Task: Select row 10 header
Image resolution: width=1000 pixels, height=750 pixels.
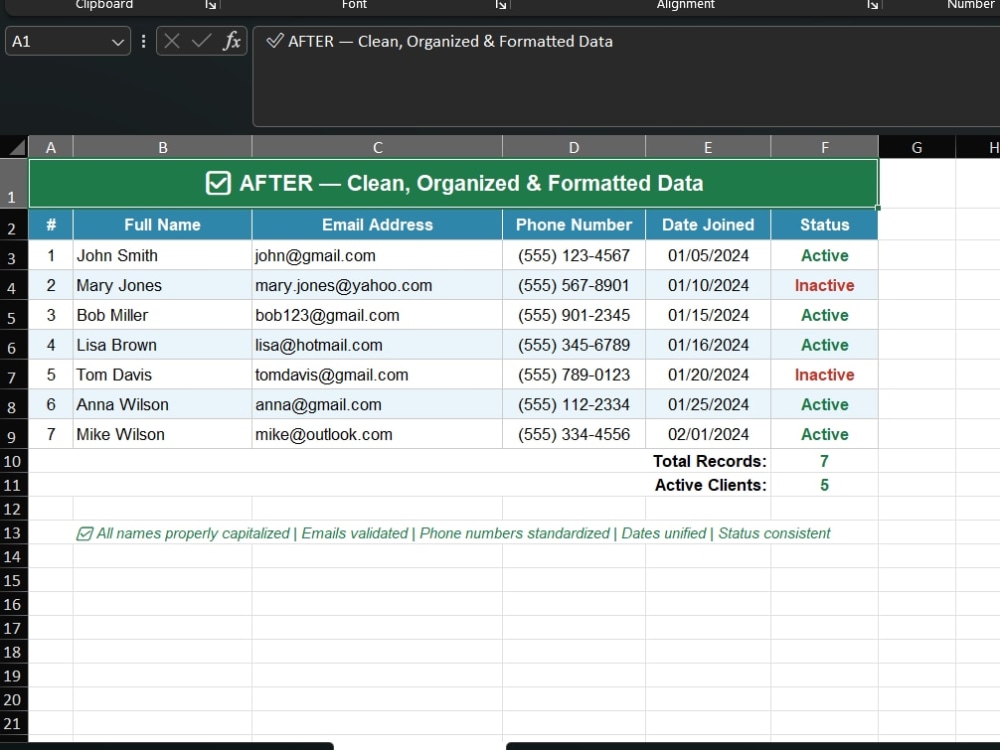Action: tap(13, 461)
